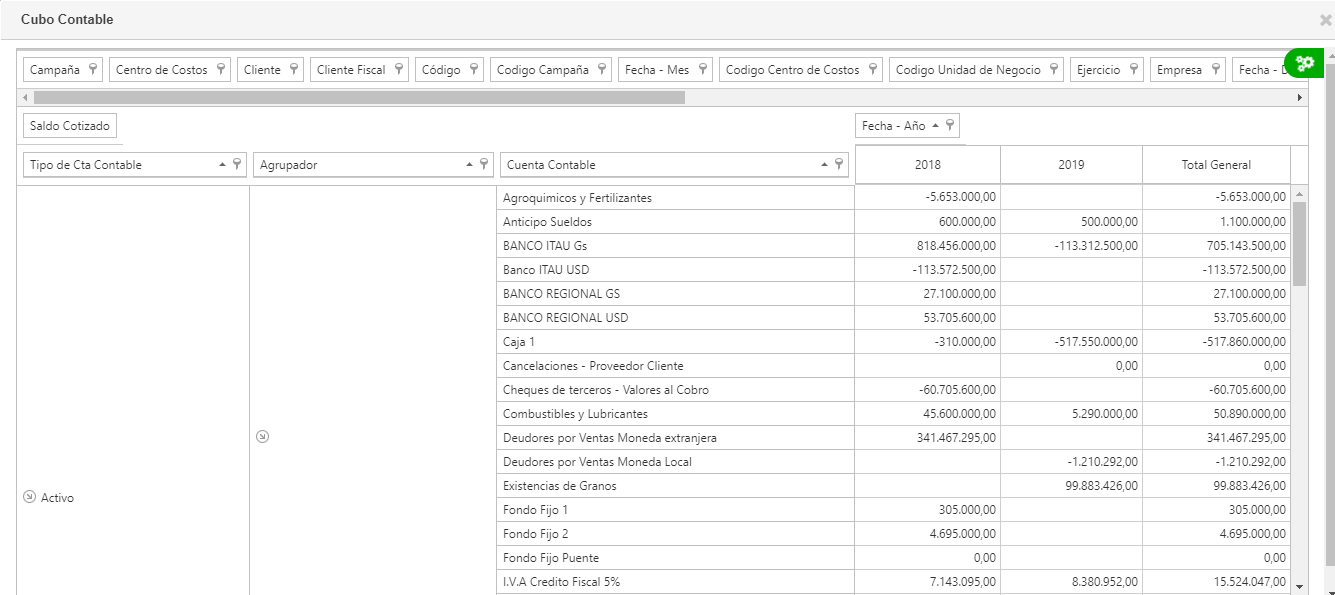Click the Saldo Cotizado data field
The height and width of the screenshot is (595, 1335).
(70, 126)
